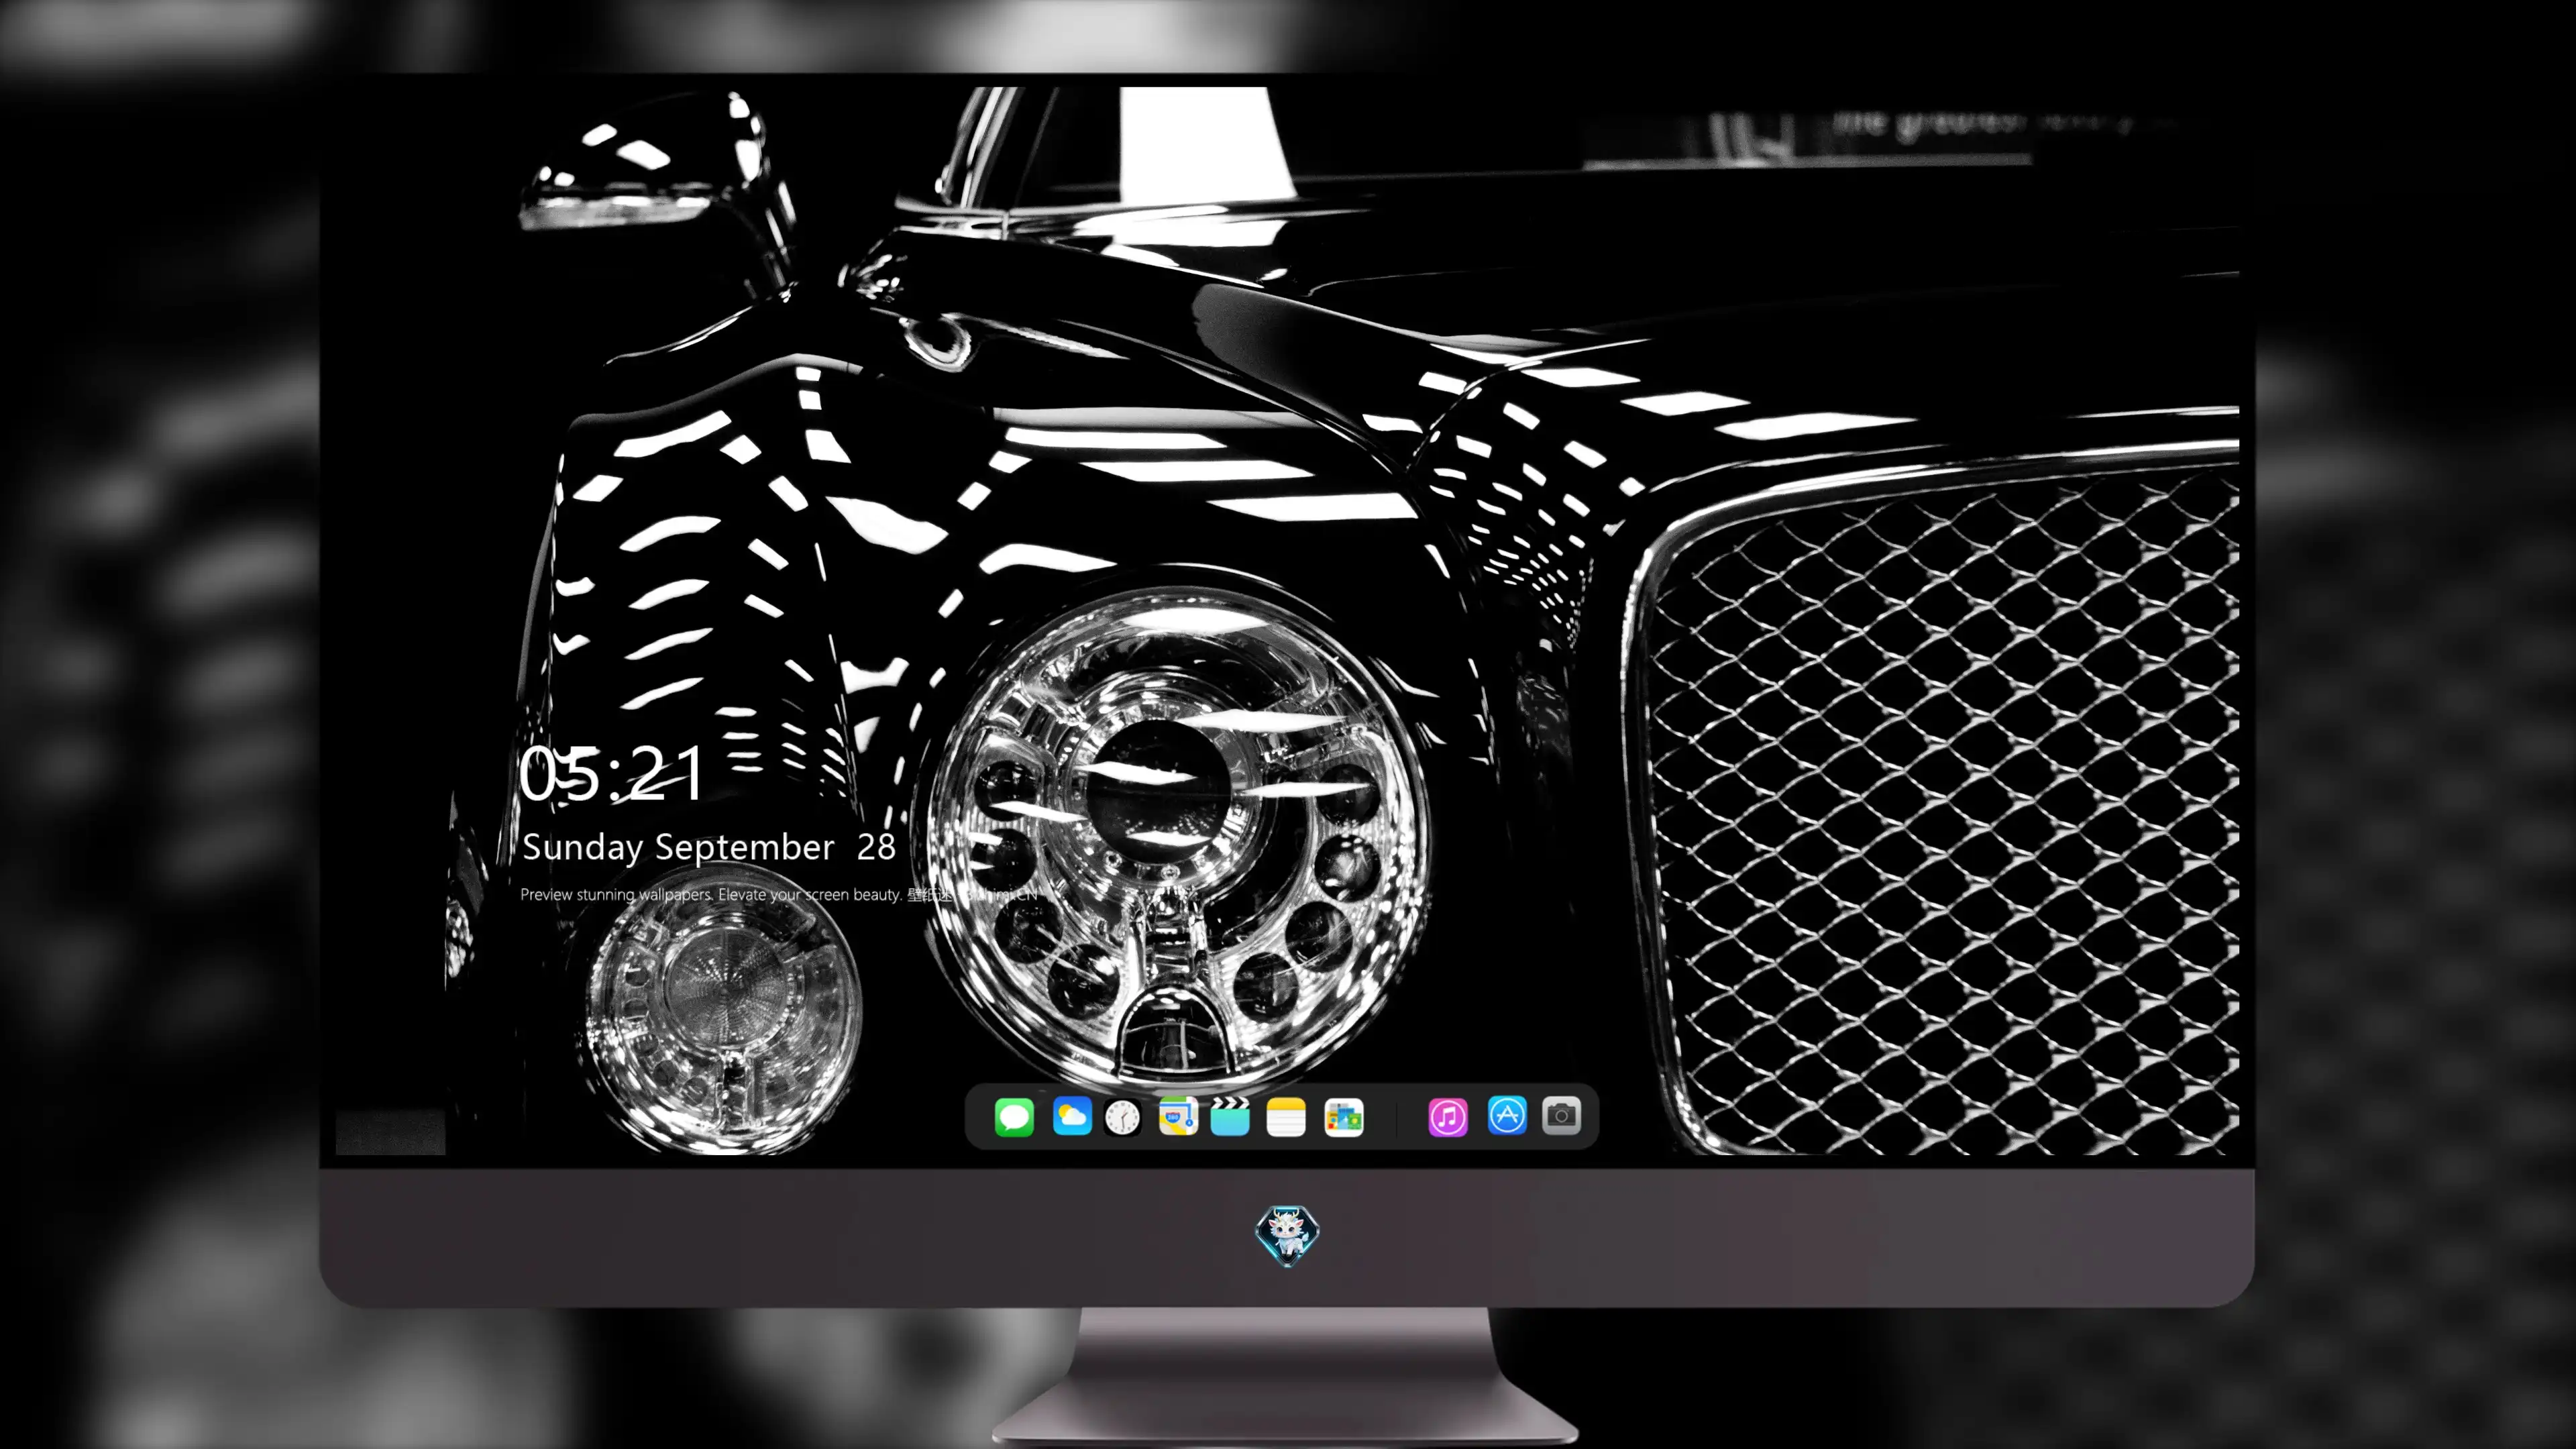Screen dimensions: 2576x1449
Task: Launch the iTunes Store music icon
Action: [1448, 1117]
